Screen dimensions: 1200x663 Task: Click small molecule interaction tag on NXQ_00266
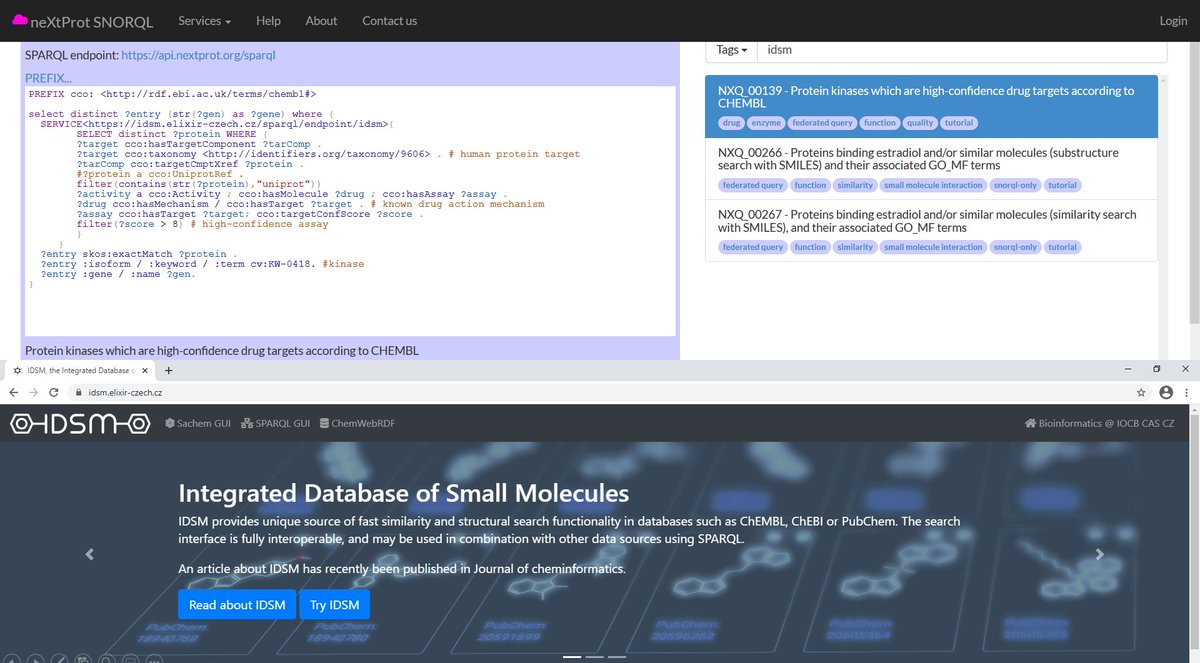coord(933,185)
